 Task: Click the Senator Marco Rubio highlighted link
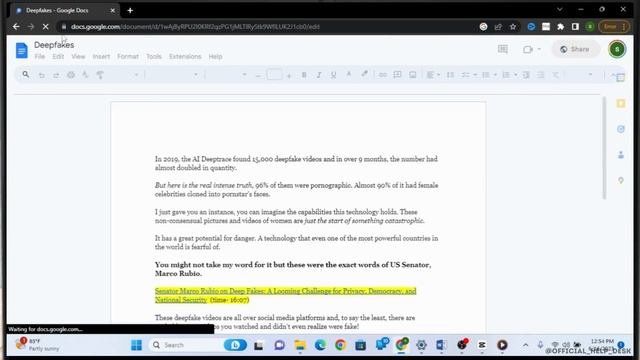[285, 295]
